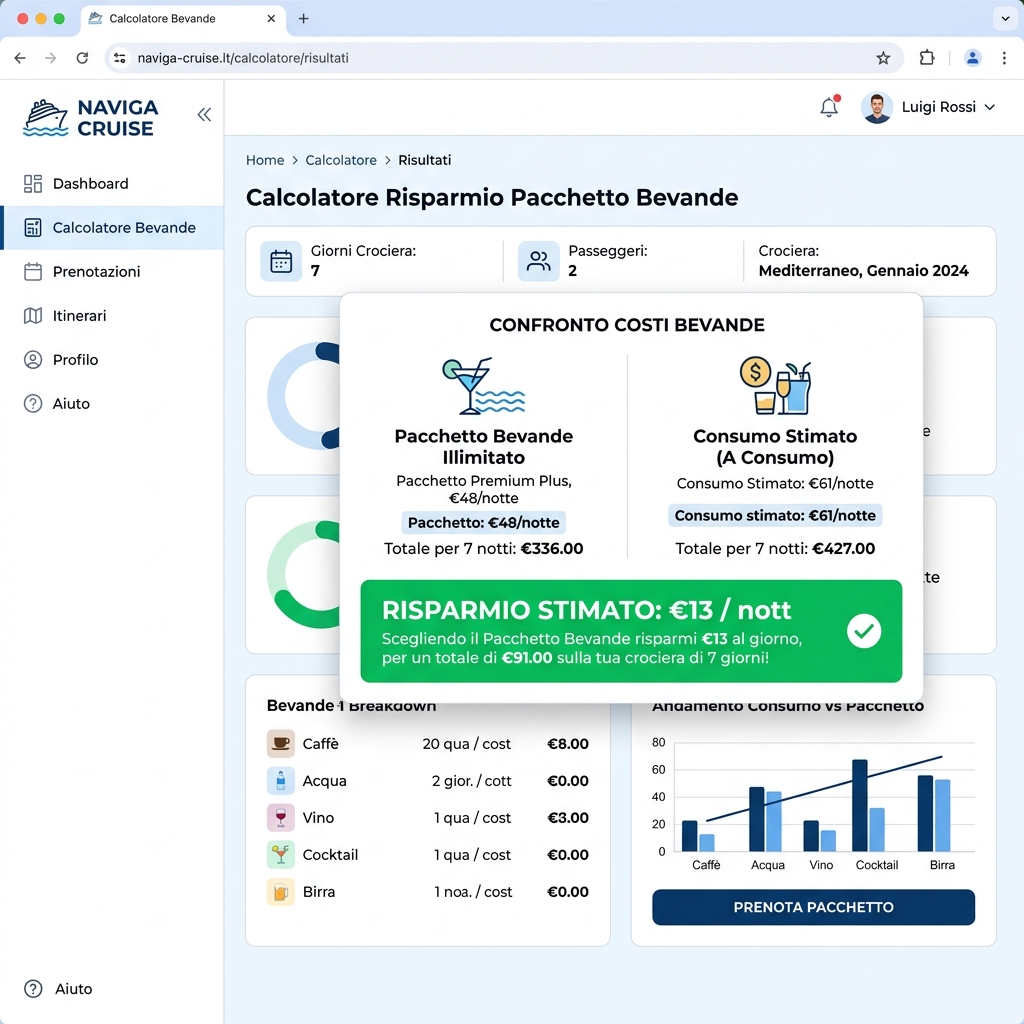The height and width of the screenshot is (1024, 1024).
Task: Click the browser address bar URL
Action: pos(243,58)
